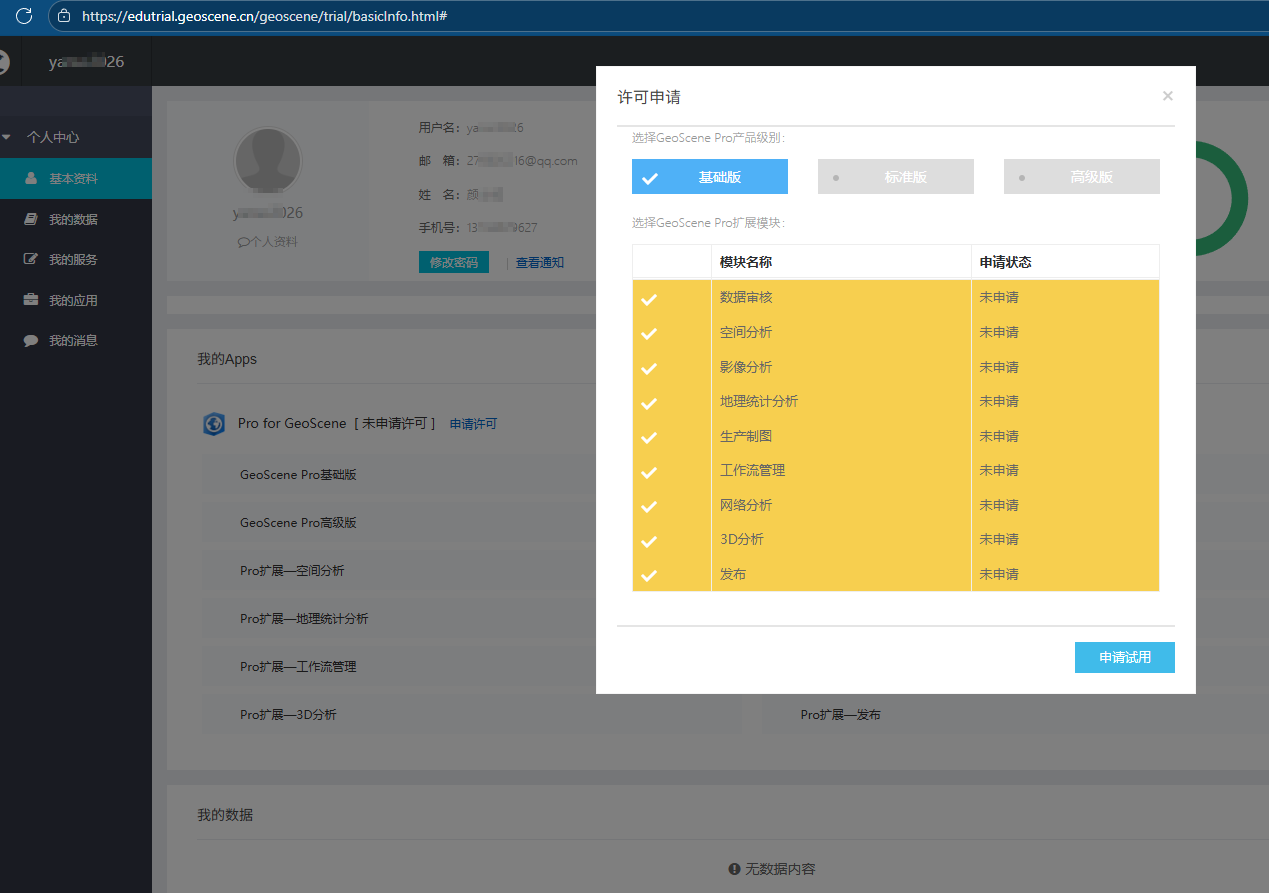This screenshot has height=893, width=1269.
Task: Close the 许可申请 dialog with the X
Action: pyautogui.click(x=1167, y=96)
